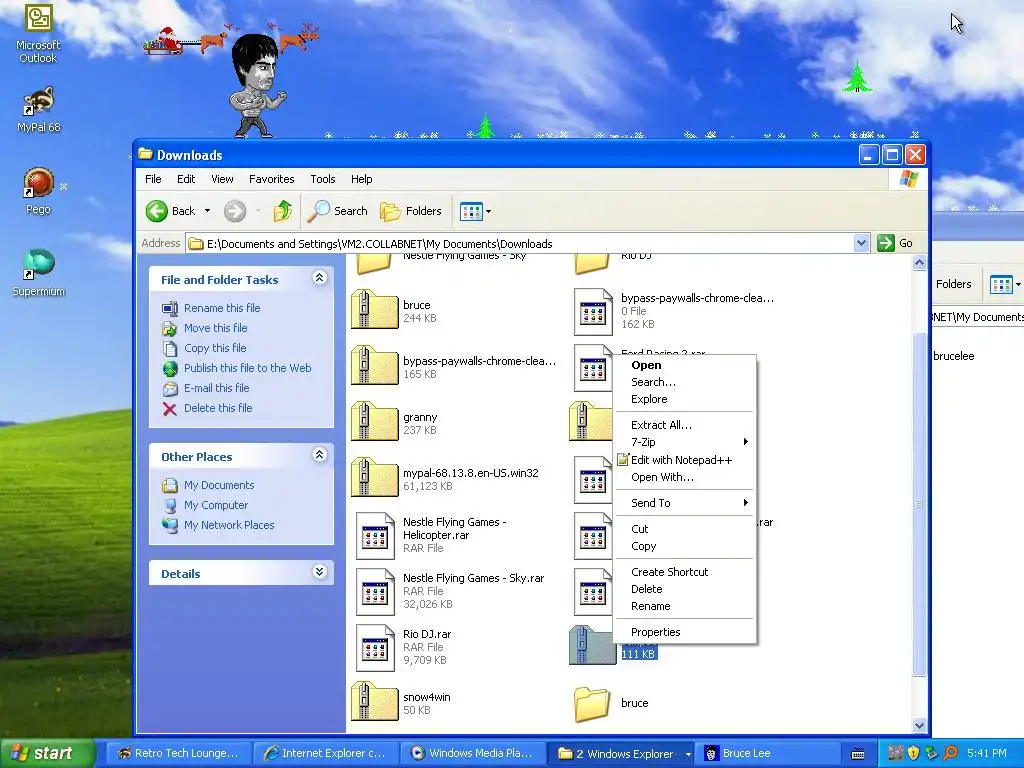Choose Edit with Notepad++ in context menu
Viewport: 1024px width, 768px height.
(684, 460)
